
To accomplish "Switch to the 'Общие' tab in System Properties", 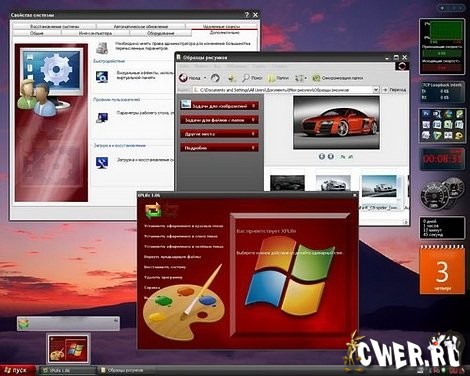I will click(x=37, y=33).
